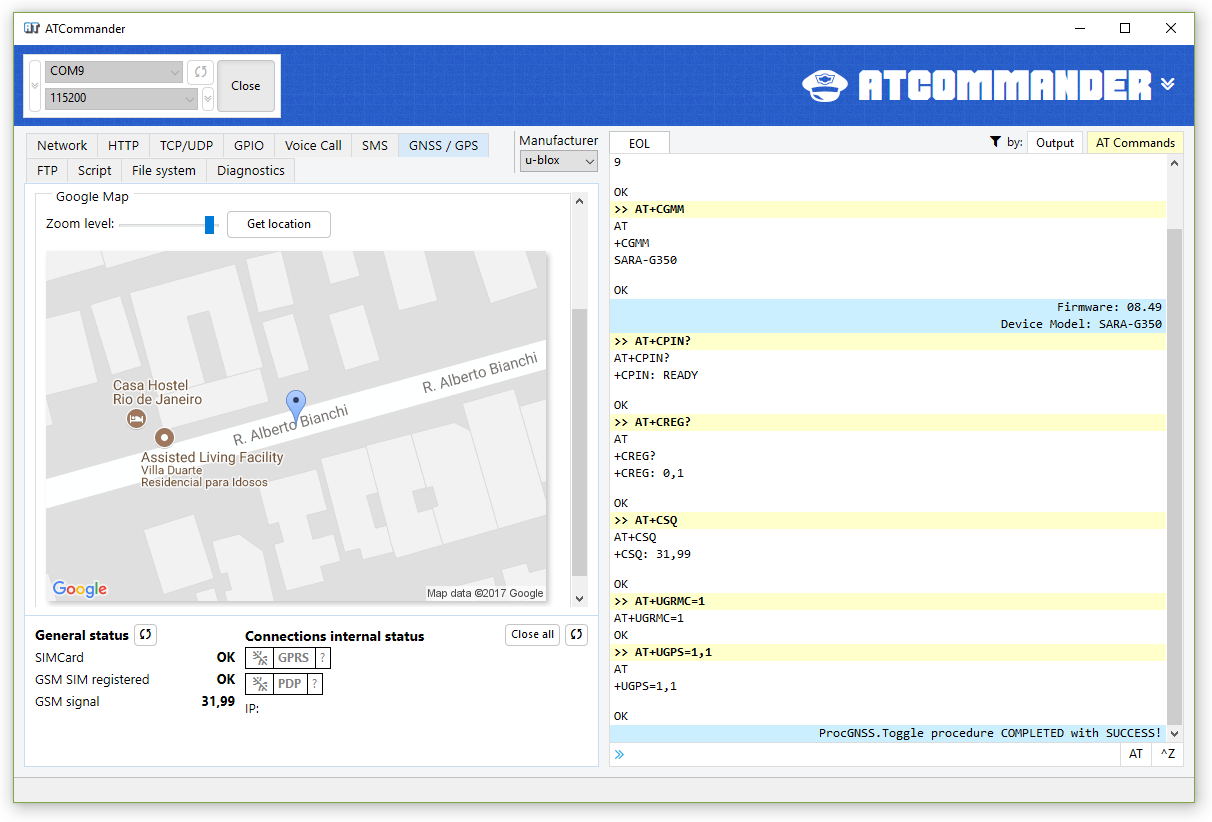Expand the ATCommander header chevron menu

[x=1168, y=84]
